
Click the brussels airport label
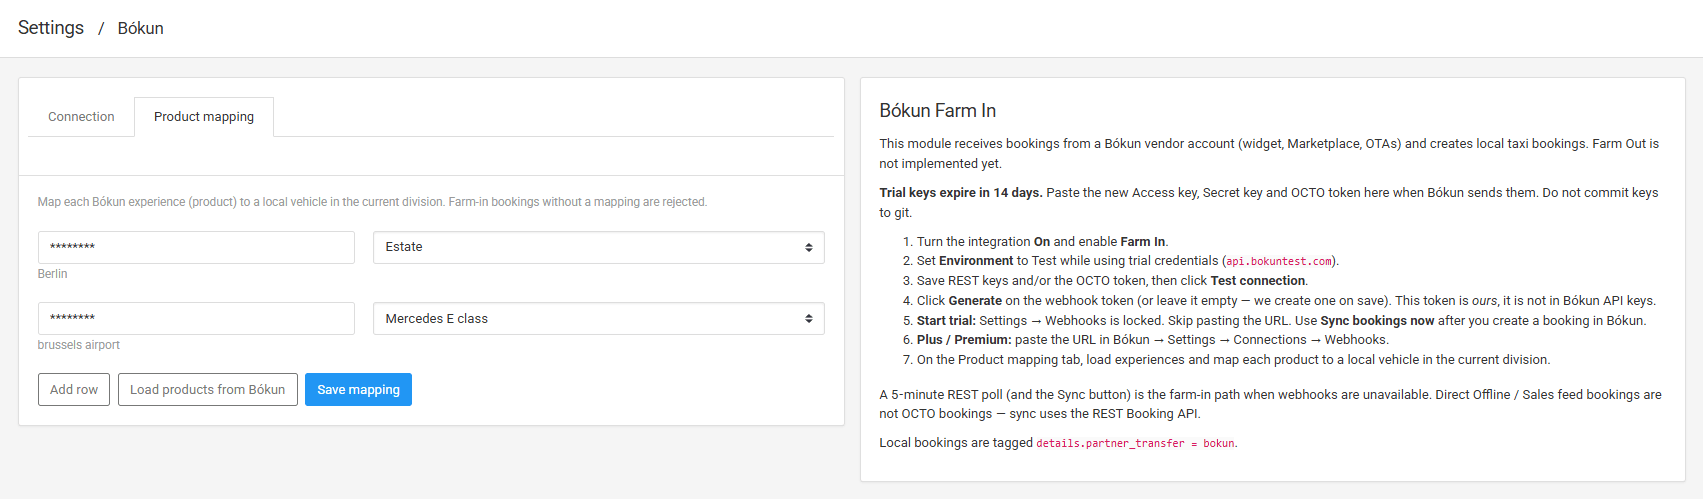[79, 345]
